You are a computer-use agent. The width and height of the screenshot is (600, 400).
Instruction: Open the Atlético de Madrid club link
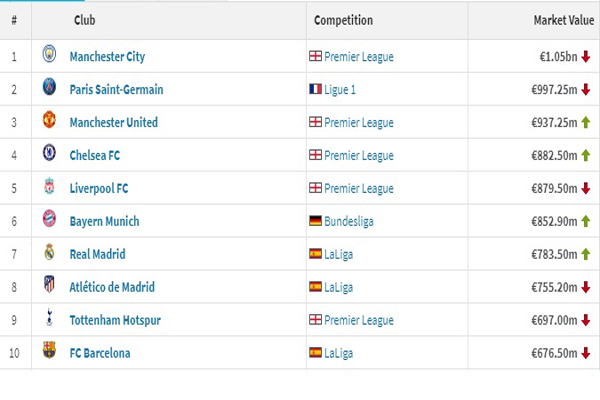tap(112, 287)
